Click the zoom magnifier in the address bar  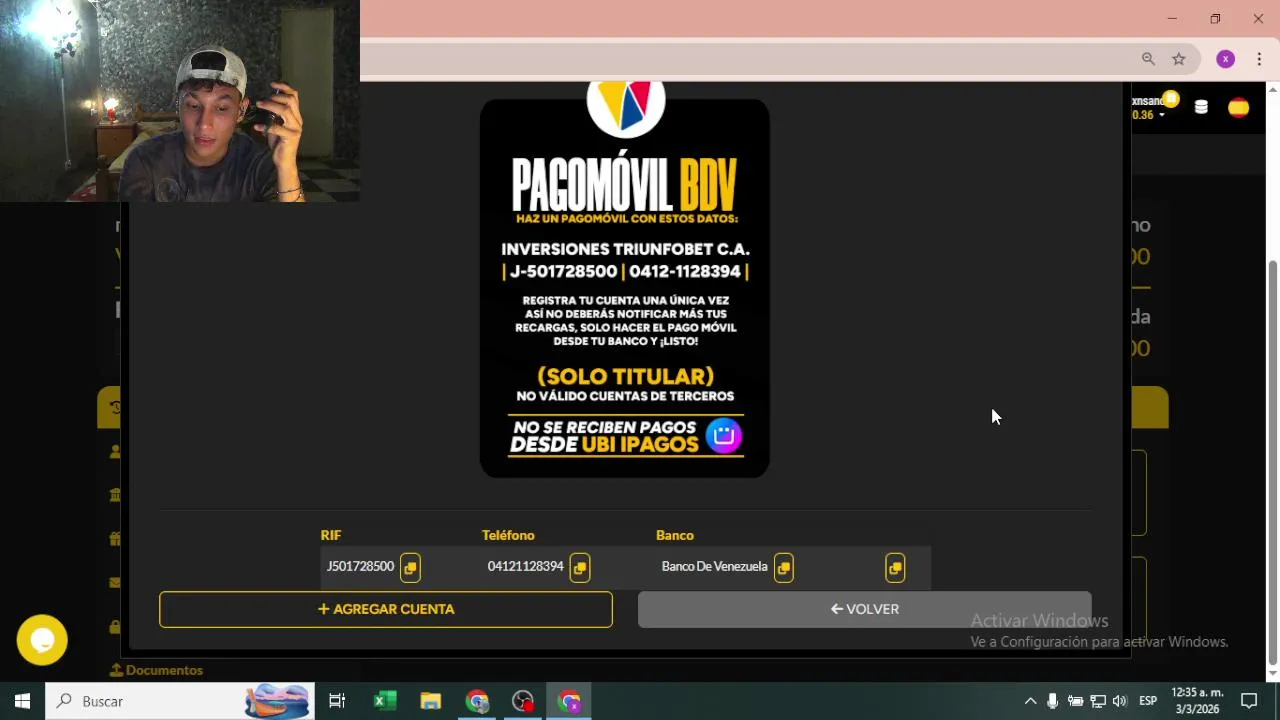click(x=1148, y=59)
